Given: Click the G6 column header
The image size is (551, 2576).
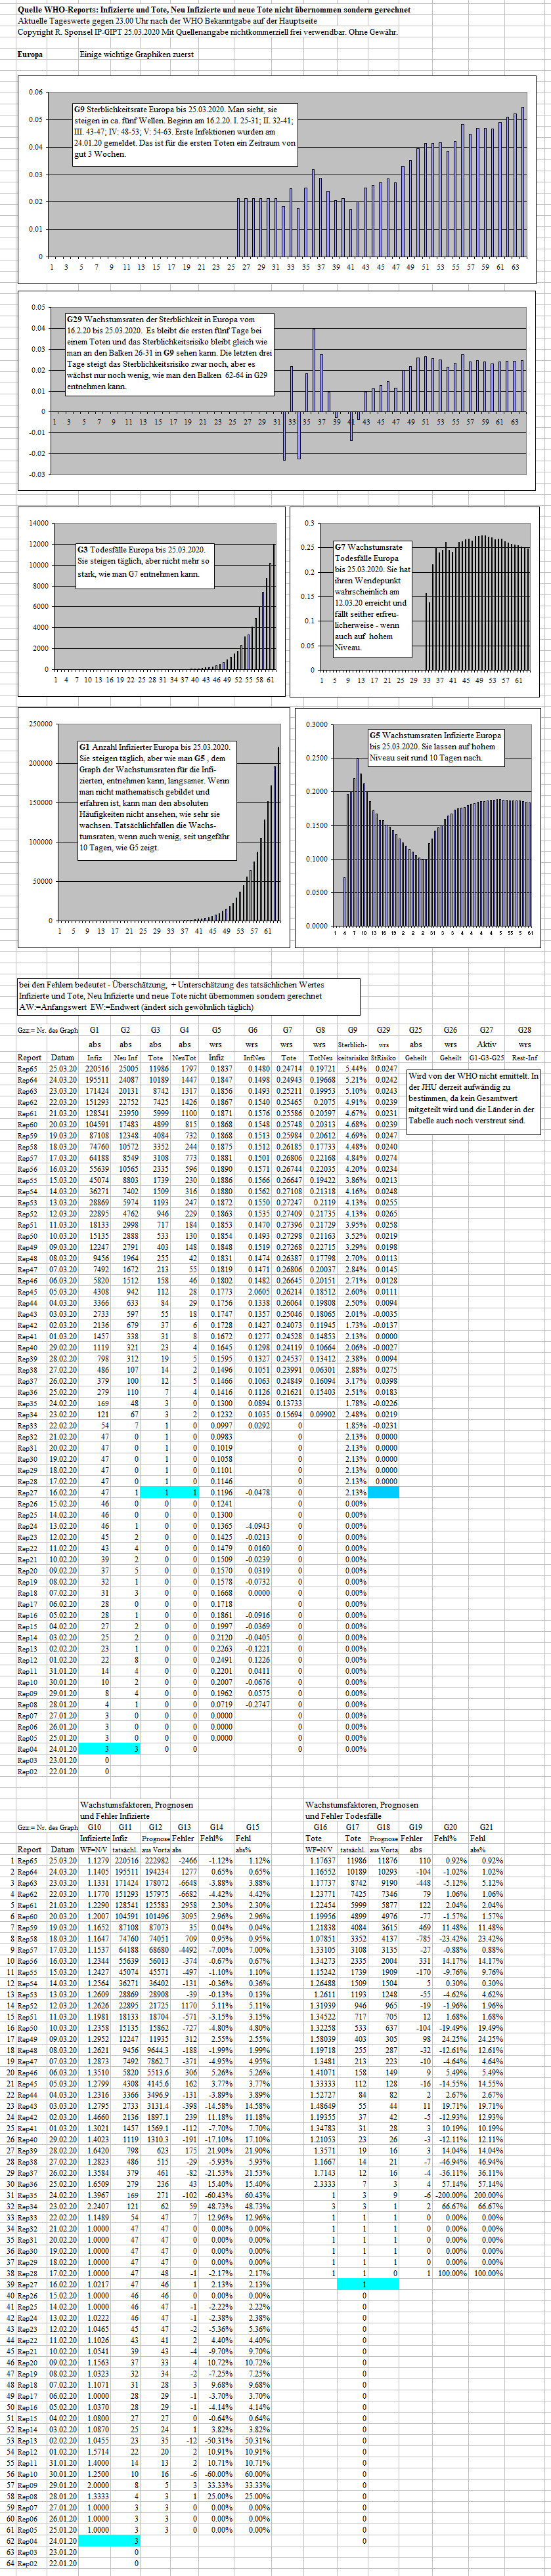Looking at the screenshot, I should (253, 1029).
